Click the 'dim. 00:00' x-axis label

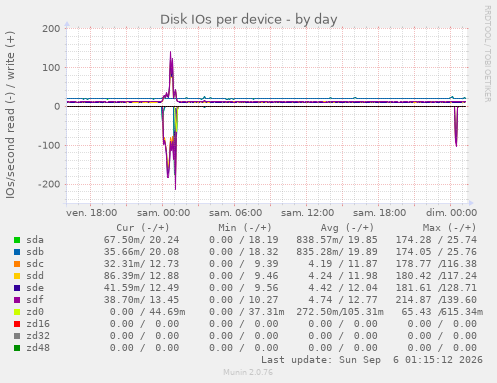(451, 213)
